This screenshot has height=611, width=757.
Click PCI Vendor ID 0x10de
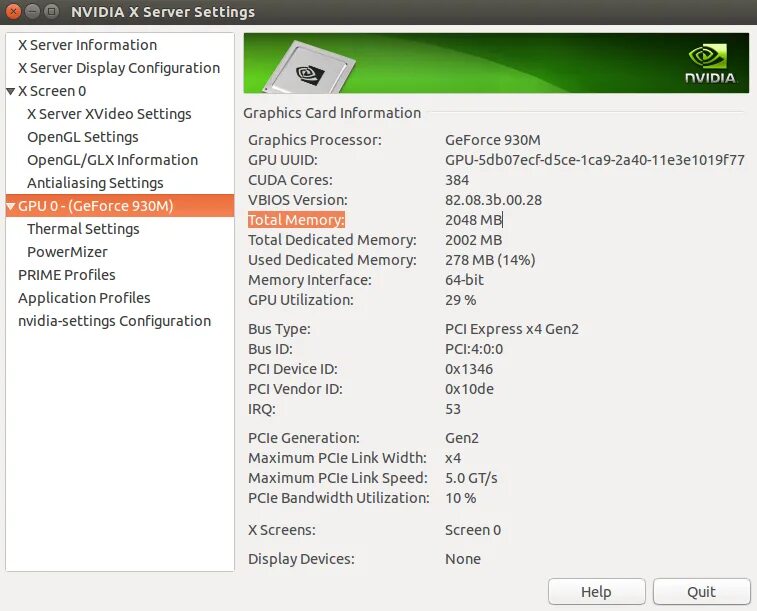469,389
